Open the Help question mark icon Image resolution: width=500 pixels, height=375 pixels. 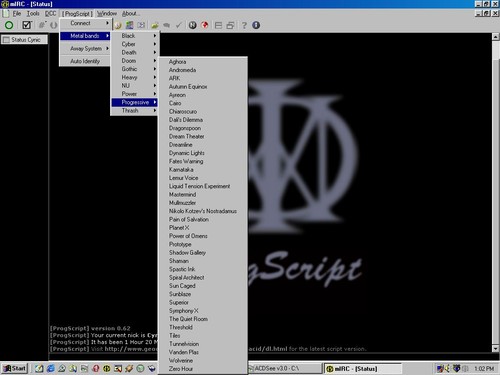click(x=244, y=25)
